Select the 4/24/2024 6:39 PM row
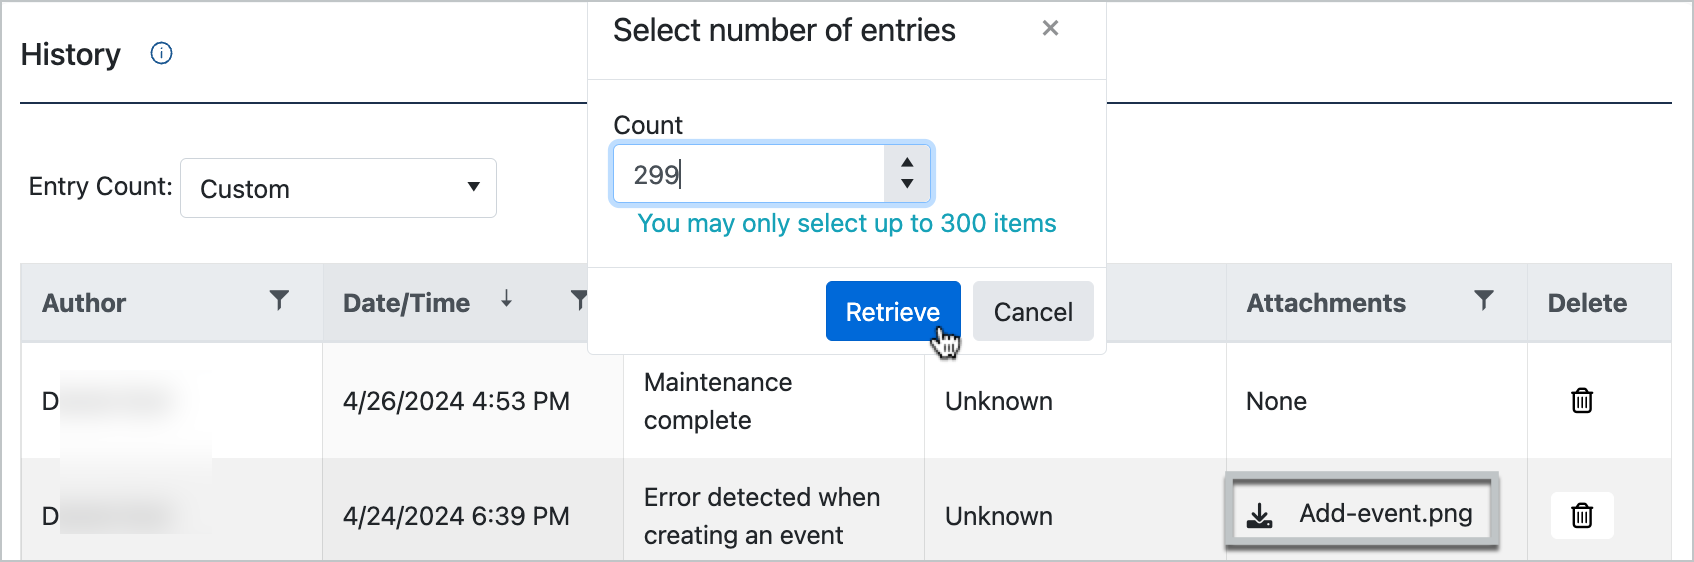 (456, 516)
